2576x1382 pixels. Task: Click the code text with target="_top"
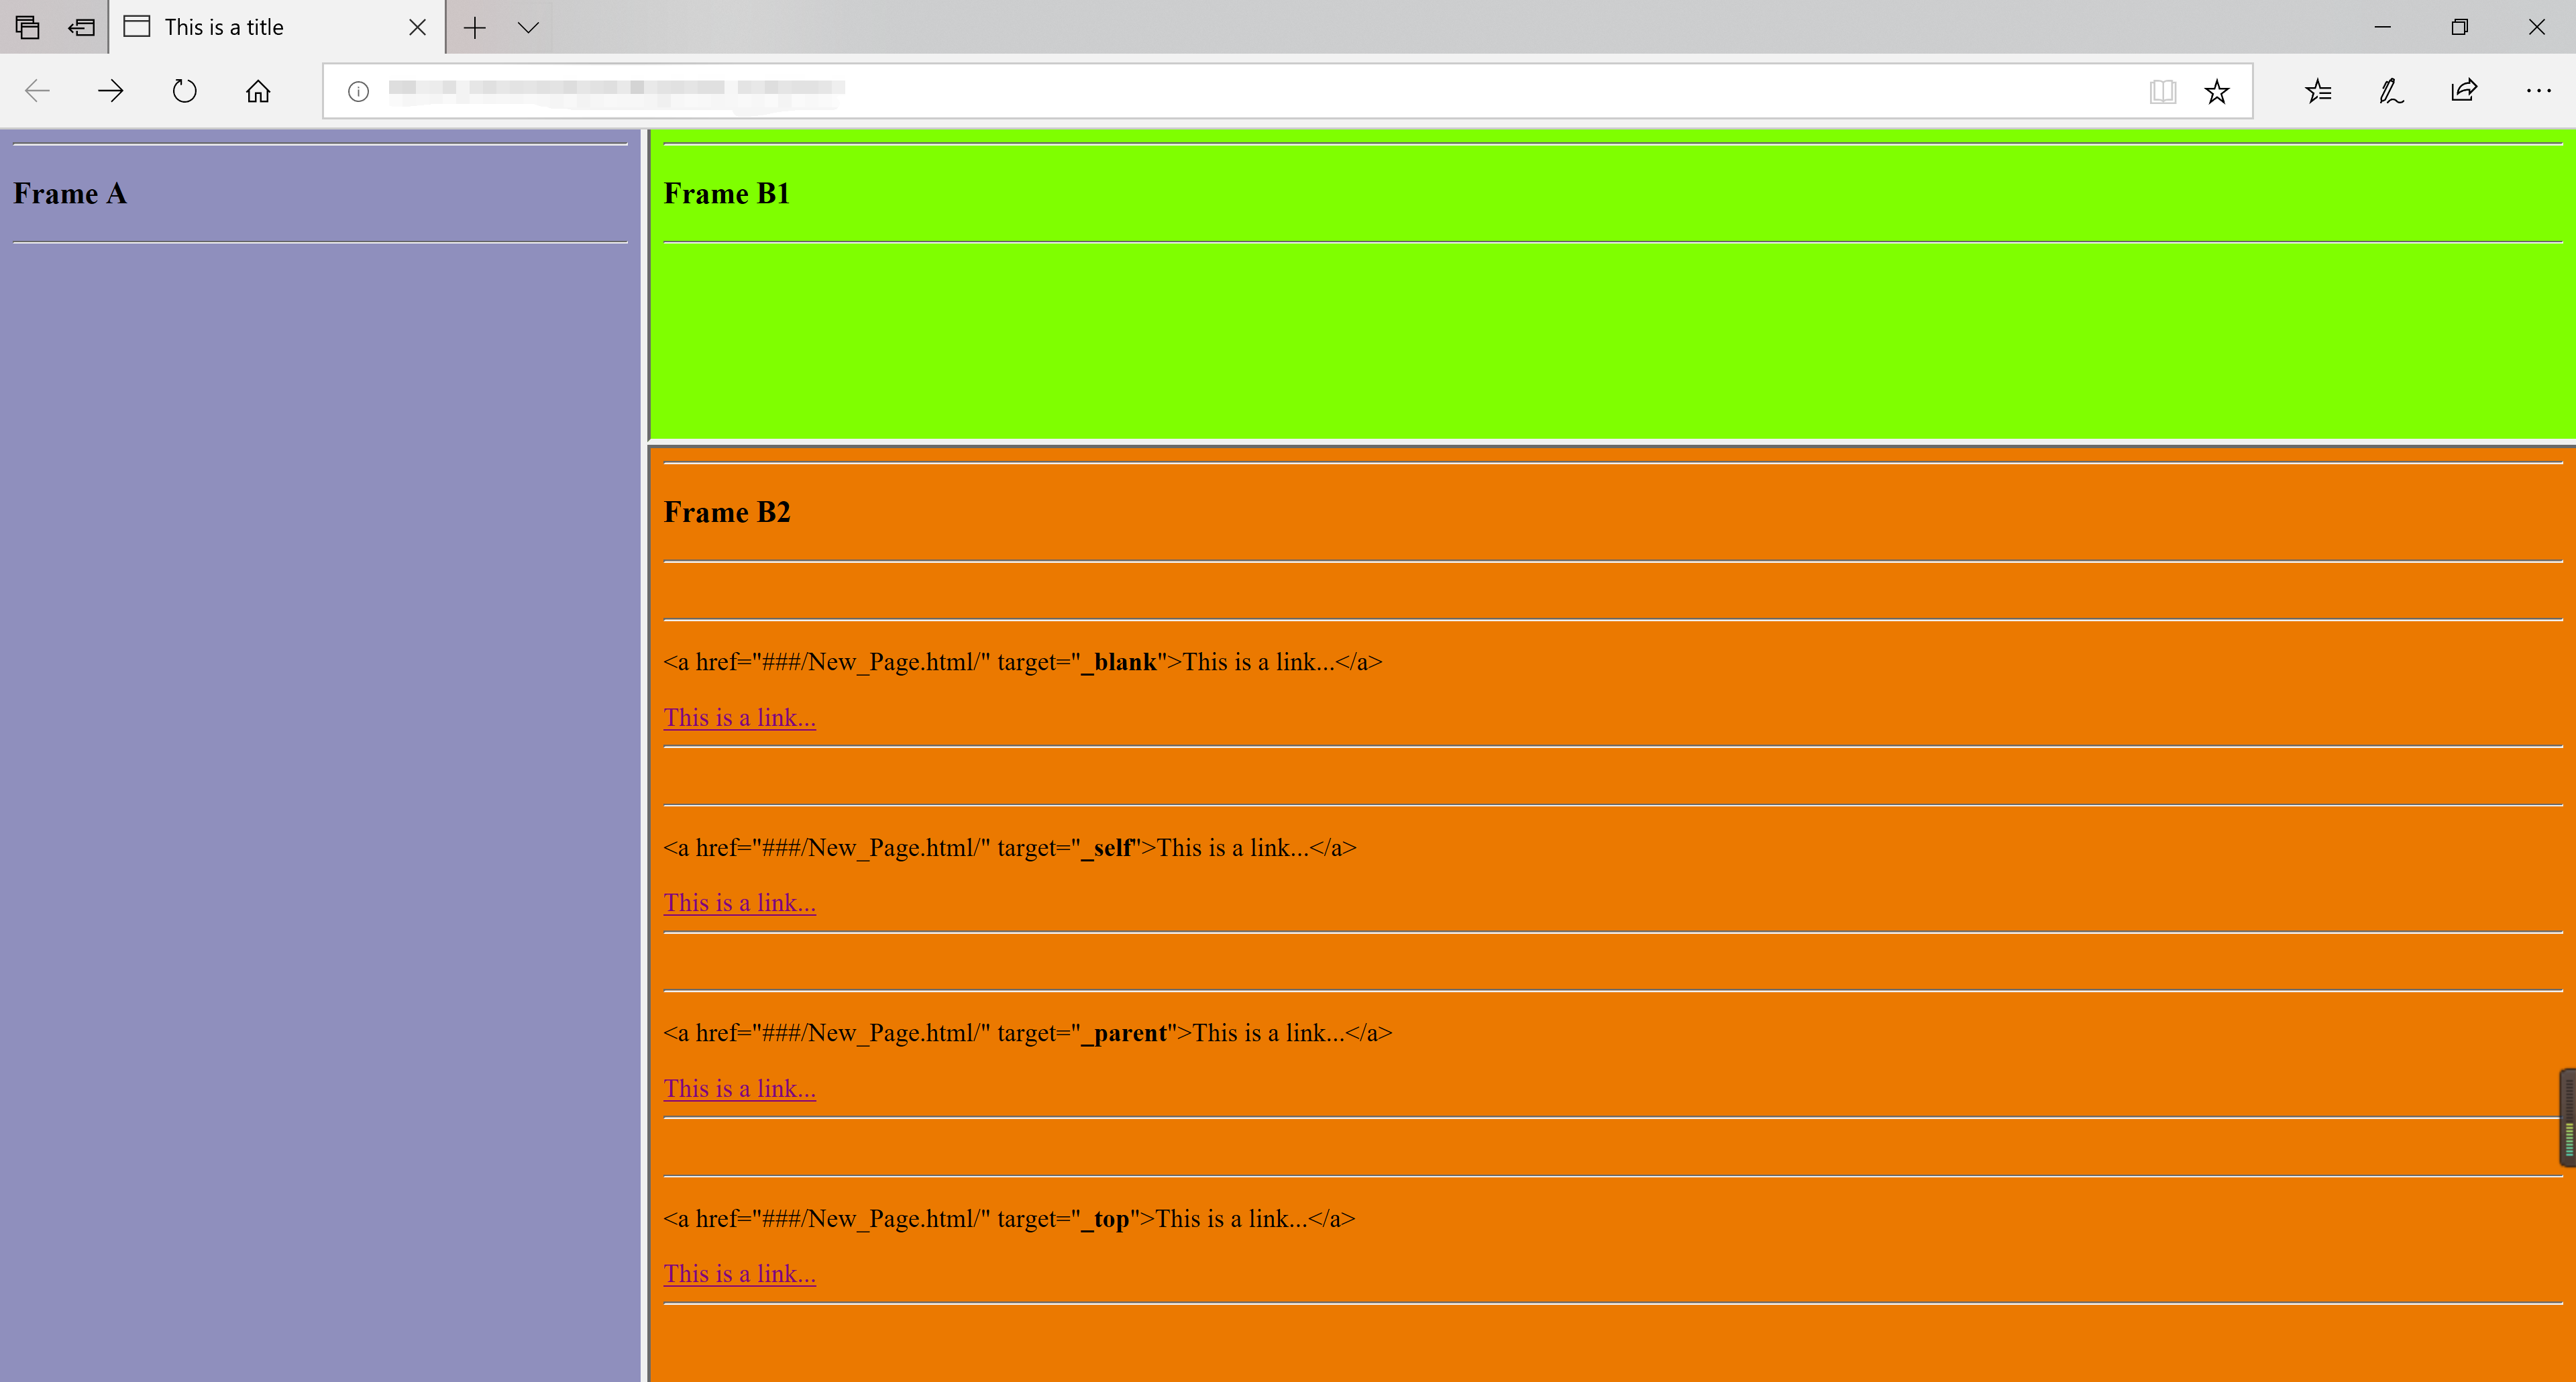point(1009,1219)
